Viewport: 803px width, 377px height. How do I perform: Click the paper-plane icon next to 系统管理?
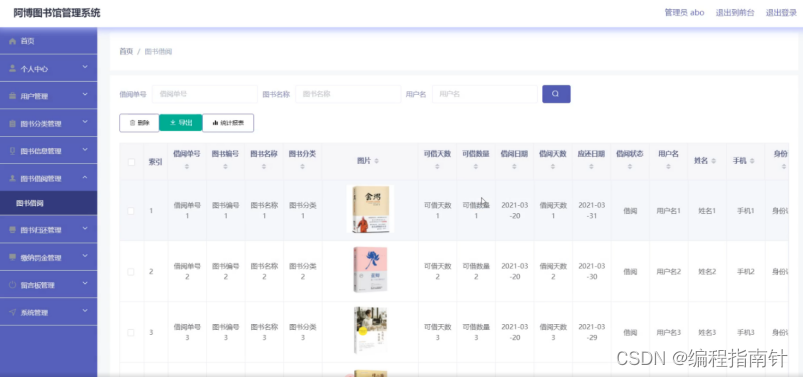pyautogui.click(x=13, y=312)
